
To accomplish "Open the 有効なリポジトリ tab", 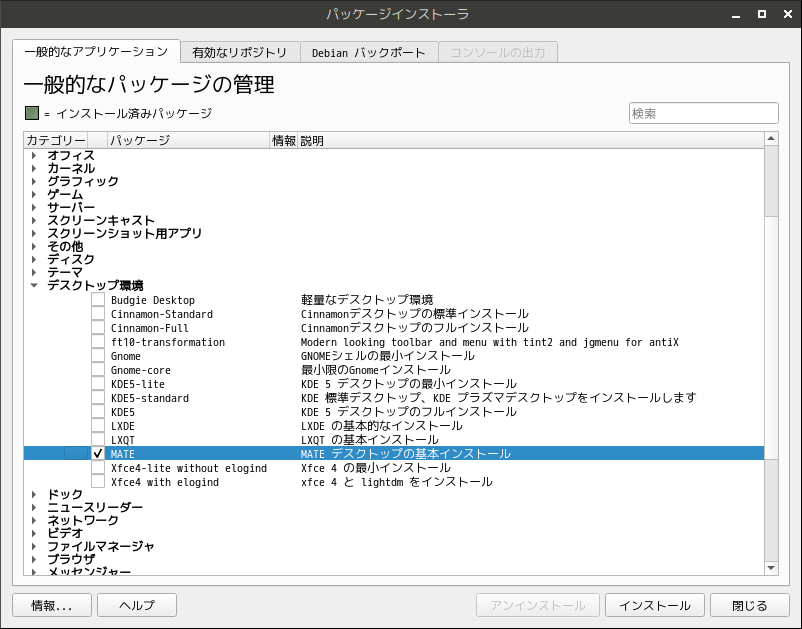I will [240, 53].
